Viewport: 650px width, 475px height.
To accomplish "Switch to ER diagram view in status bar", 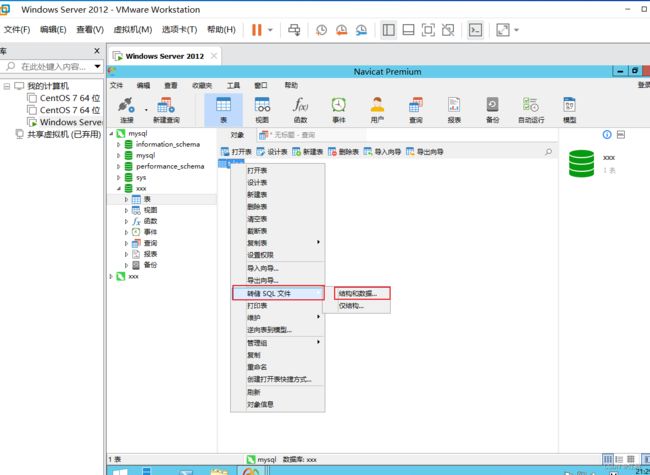I will click(631, 459).
